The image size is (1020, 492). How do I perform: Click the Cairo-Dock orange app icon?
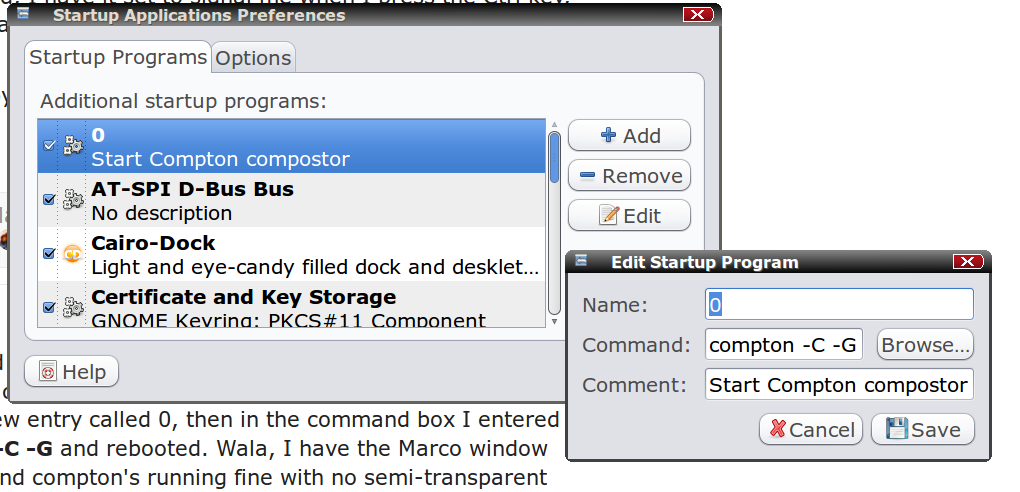[72, 254]
